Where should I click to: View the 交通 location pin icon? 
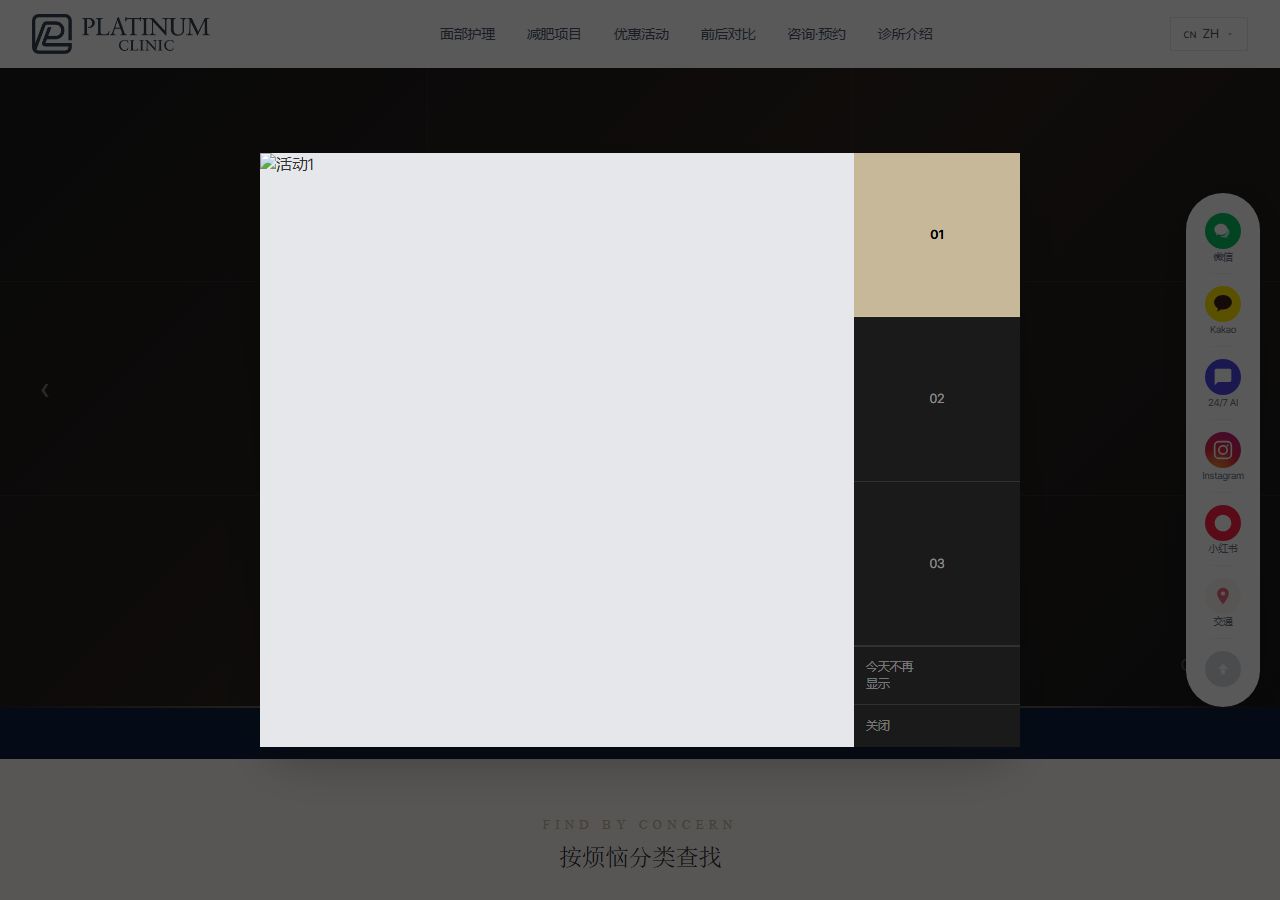click(x=1222, y=596)
